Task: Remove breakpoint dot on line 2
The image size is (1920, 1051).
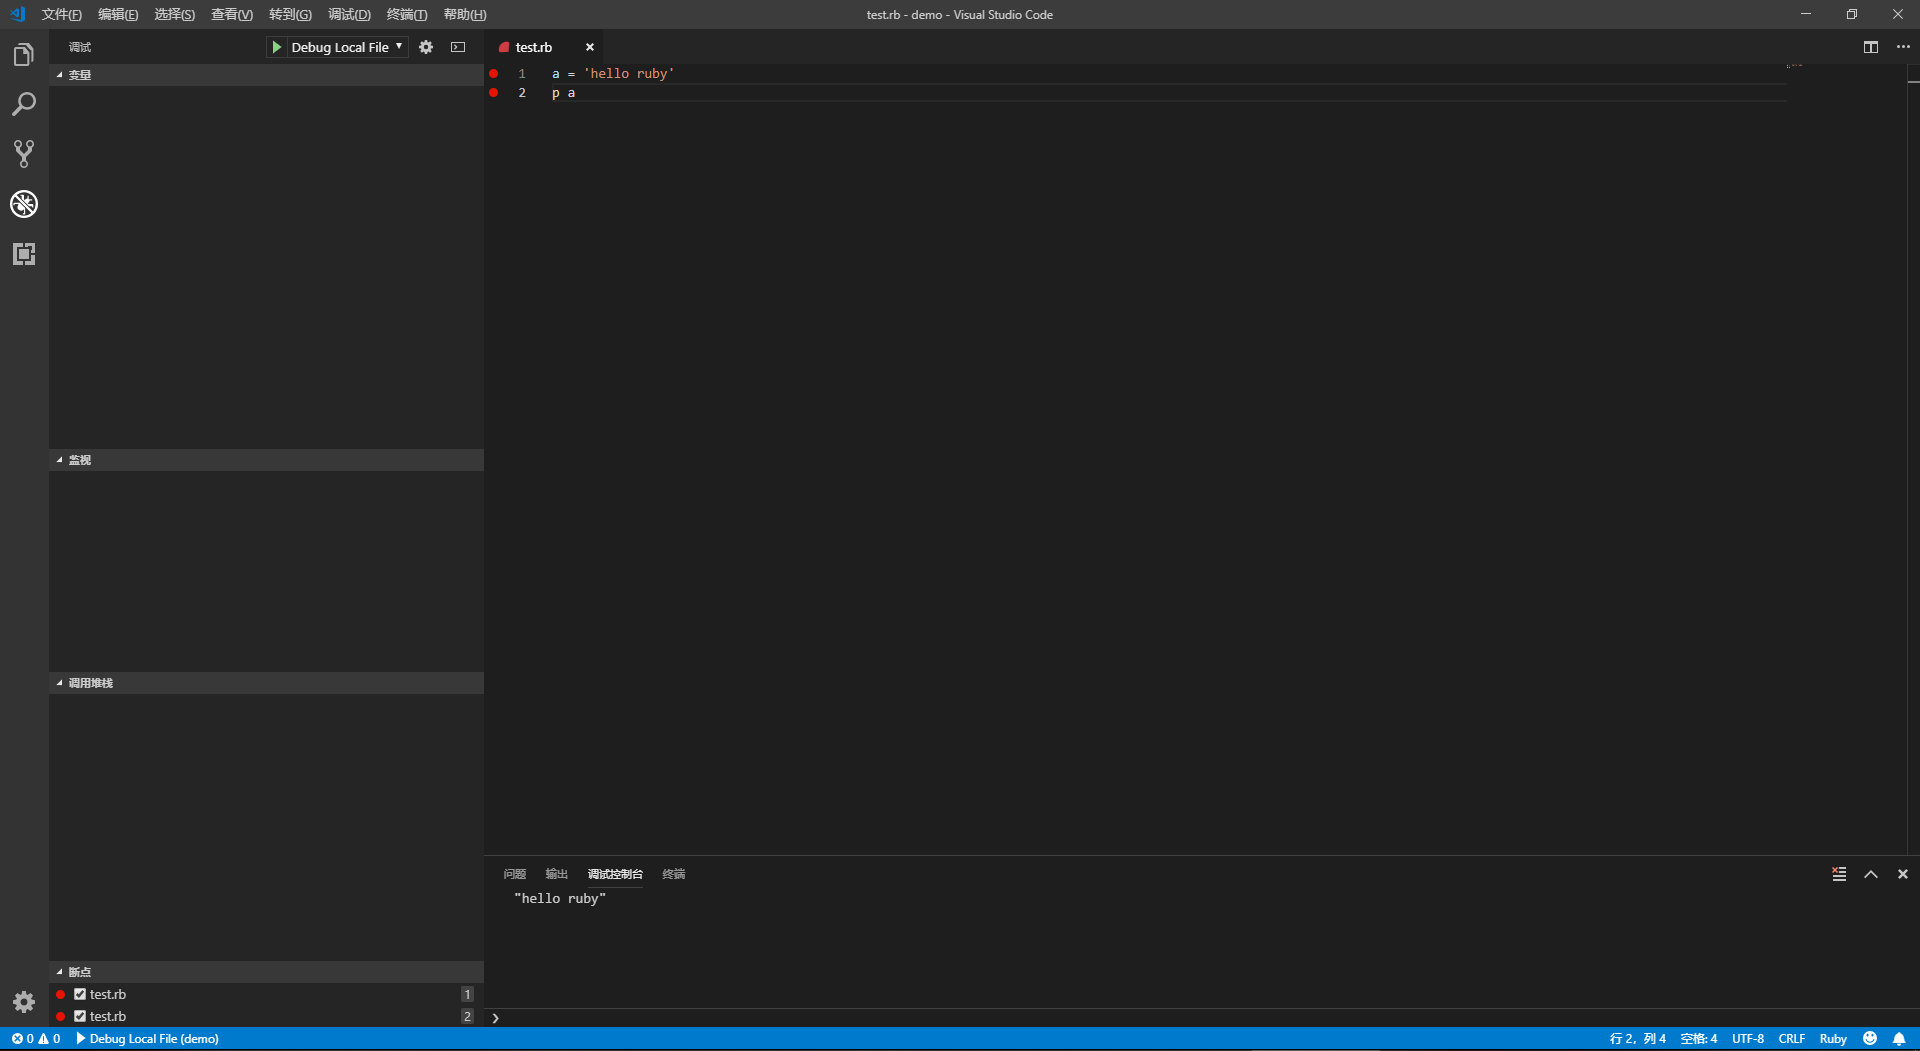Action: pos(494,93)
